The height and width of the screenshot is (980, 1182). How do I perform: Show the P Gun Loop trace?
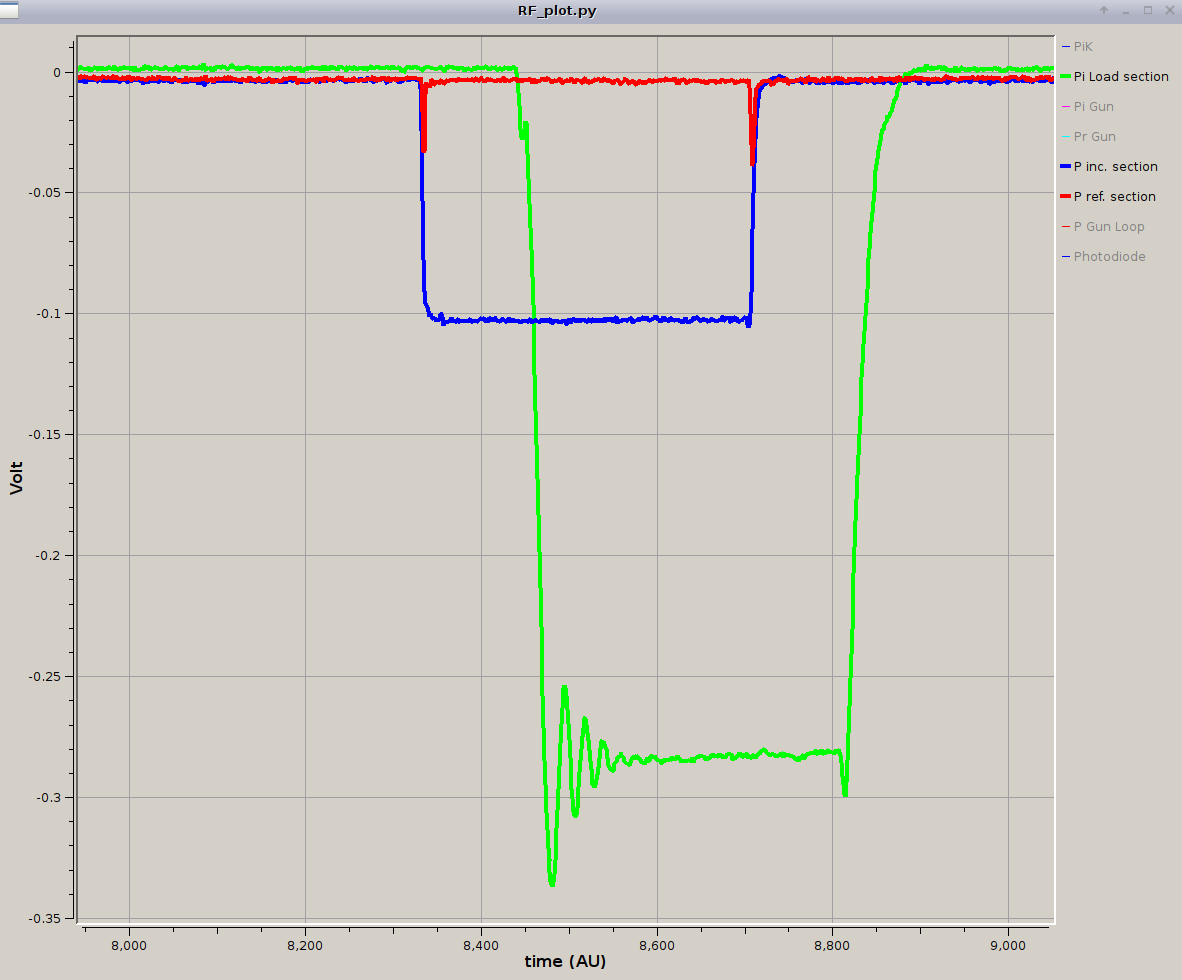point(1108,227)
